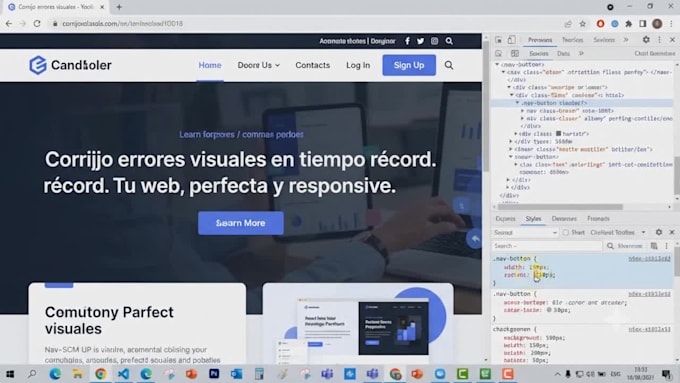Open the Contacts navigation link
This screenshot has height=383, width=680.
(313, 65)
